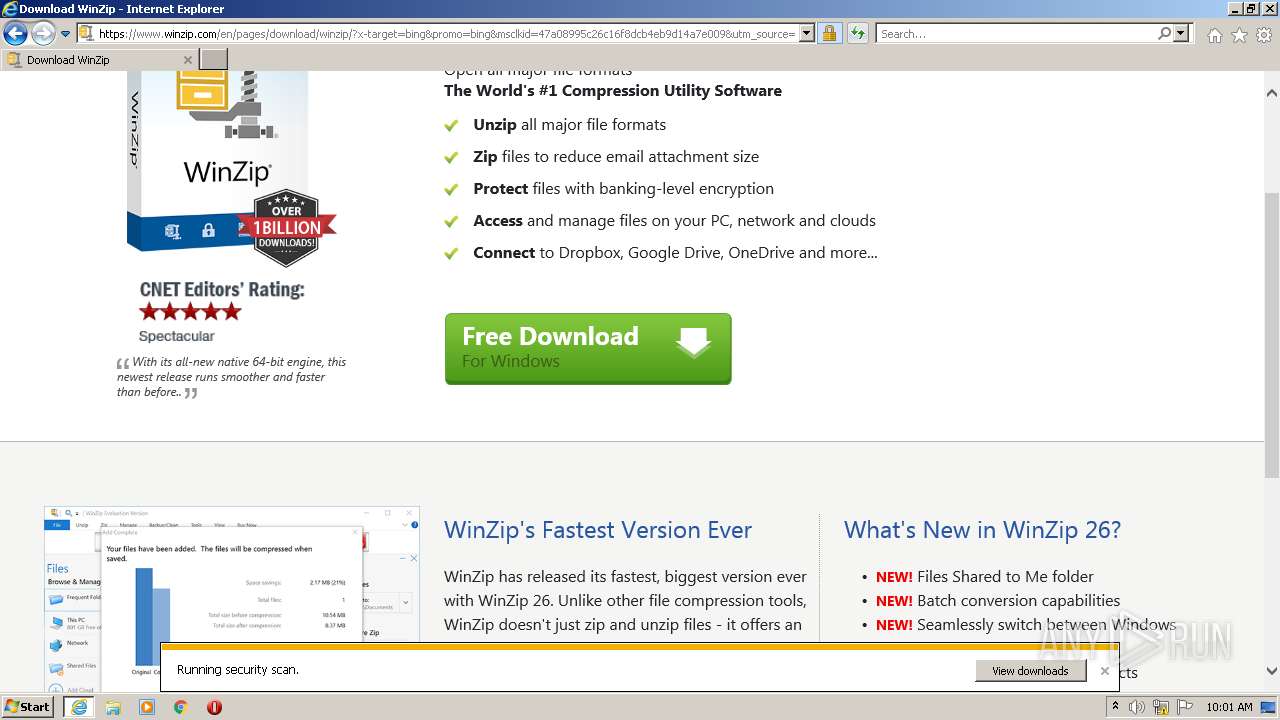
Task: Click the Free Download For Windows button
Action: (x=588, y=348)
